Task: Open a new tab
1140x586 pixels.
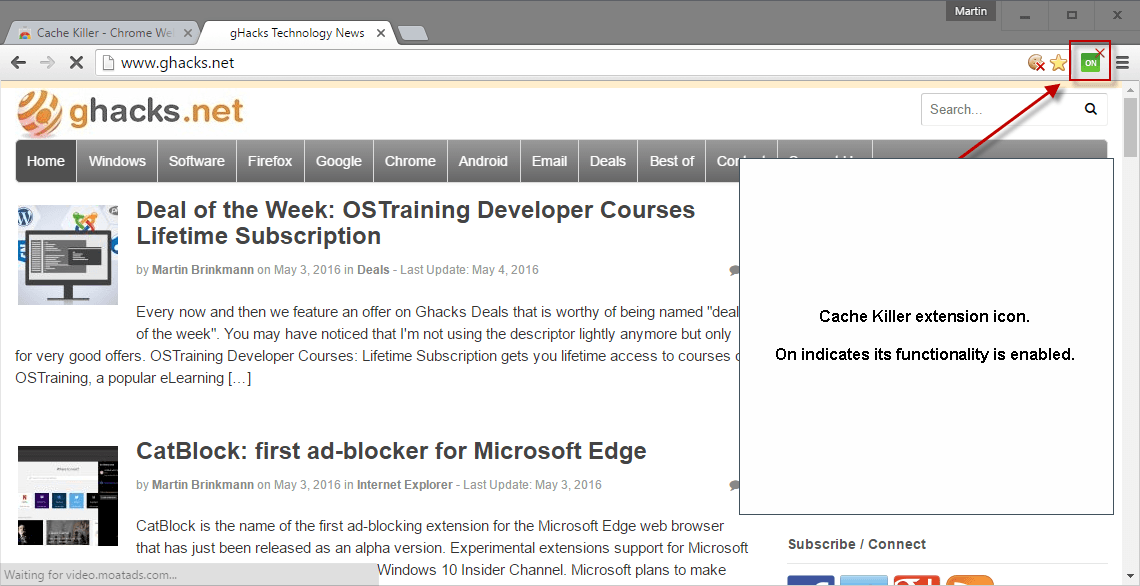Action: (413, 33)
